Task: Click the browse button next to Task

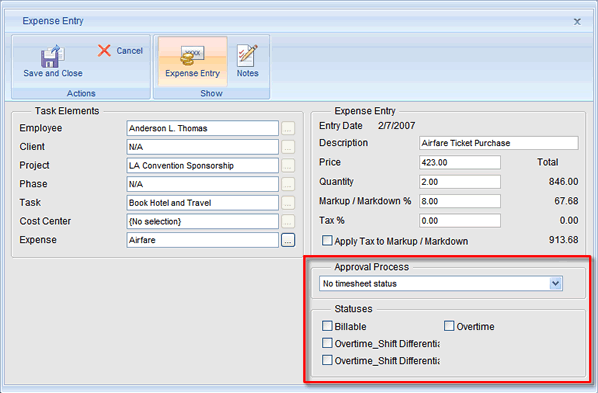Action: pyautogui.click(x=288, y=203)
